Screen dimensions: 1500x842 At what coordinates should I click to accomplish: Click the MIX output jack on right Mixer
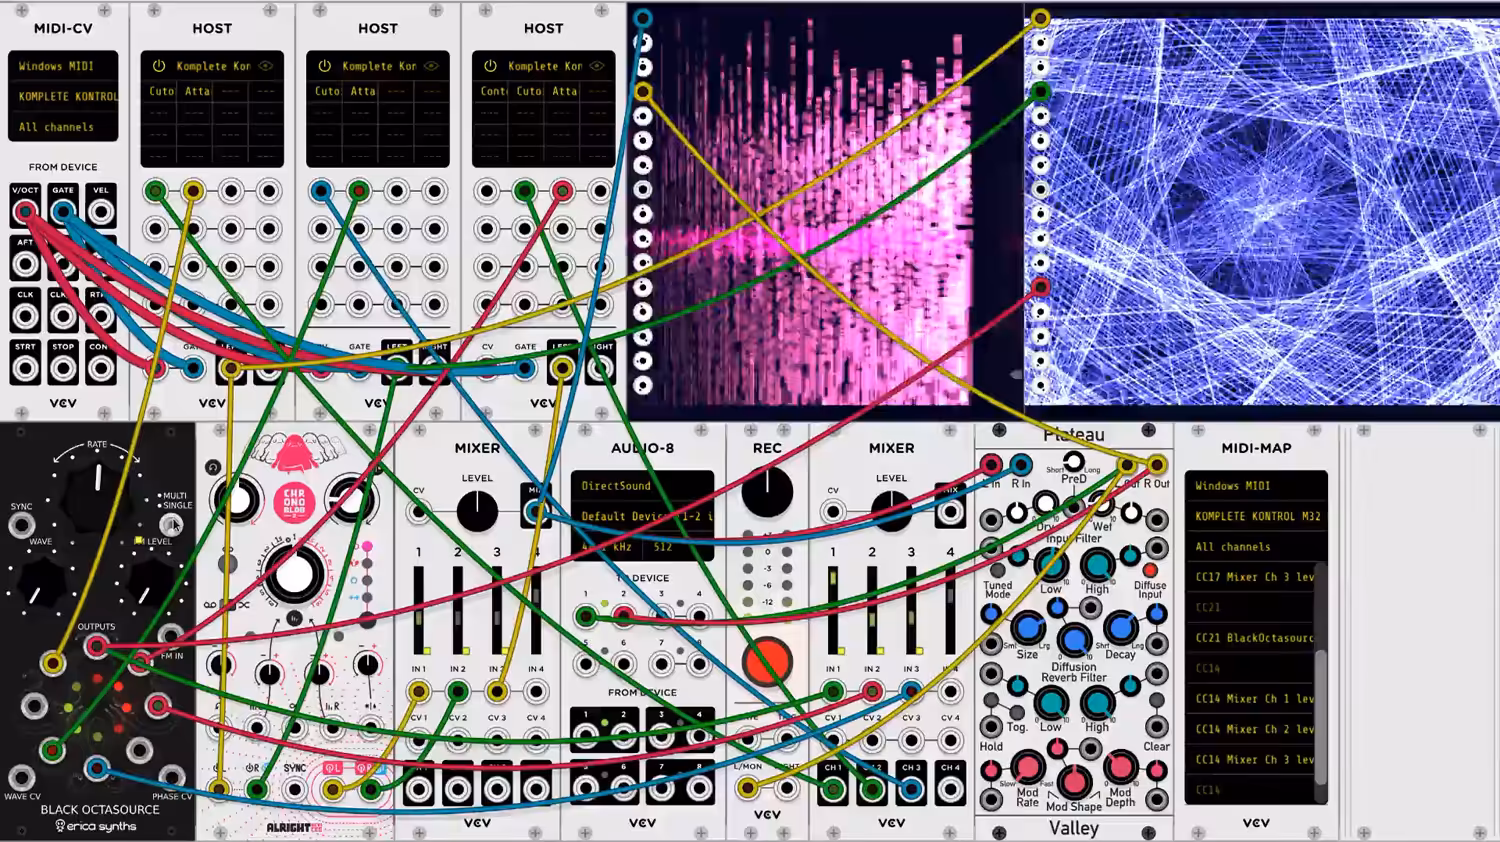coord(950,512)
